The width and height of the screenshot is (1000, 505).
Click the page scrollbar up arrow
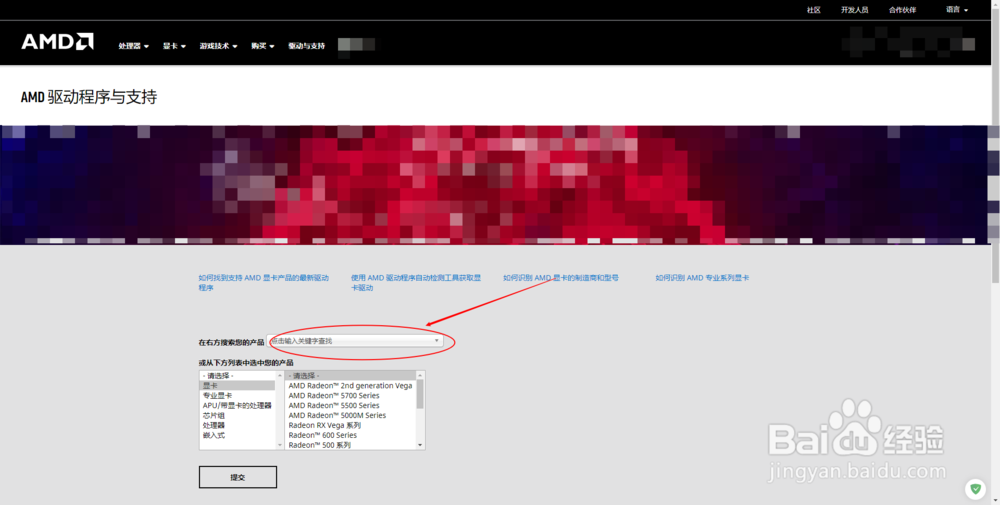click(x=996, y=4)
